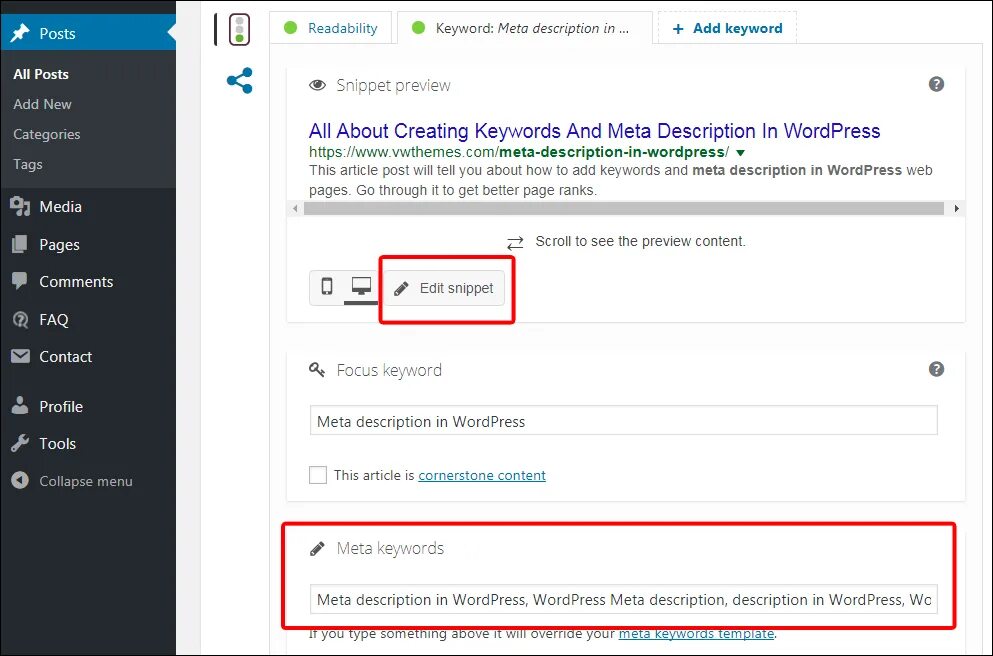993x656 pixels.
Task: Click the Contact envelope icon
Action: click(20, 356)
